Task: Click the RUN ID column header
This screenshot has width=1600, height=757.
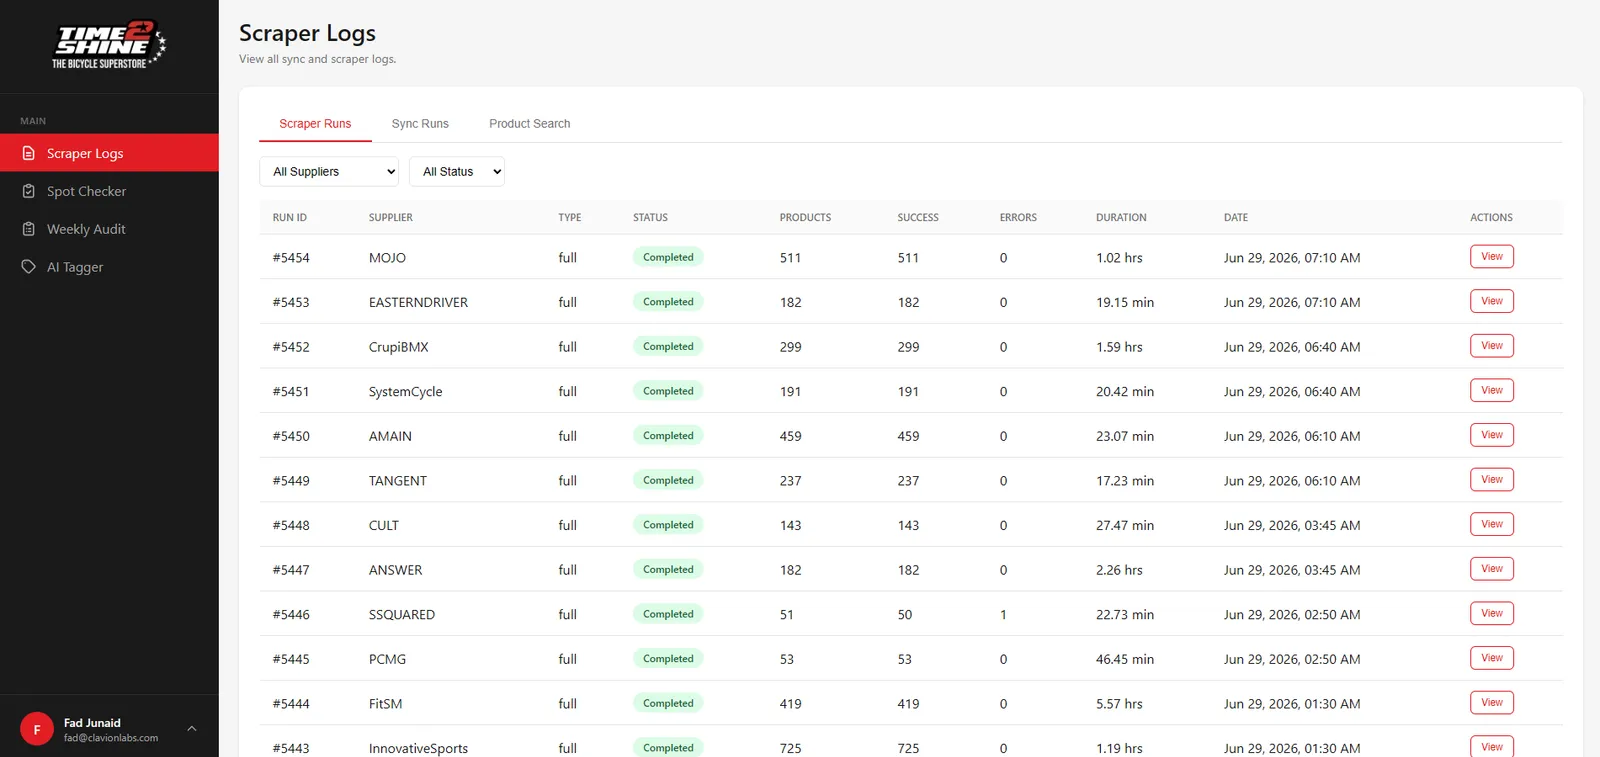Action: tap(290, 217)
